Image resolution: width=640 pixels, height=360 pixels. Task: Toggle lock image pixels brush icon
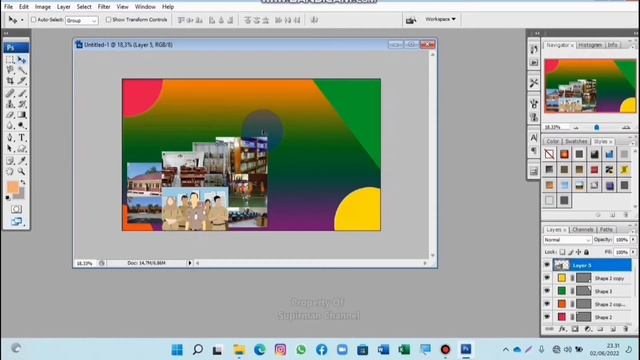pos(571,252)
